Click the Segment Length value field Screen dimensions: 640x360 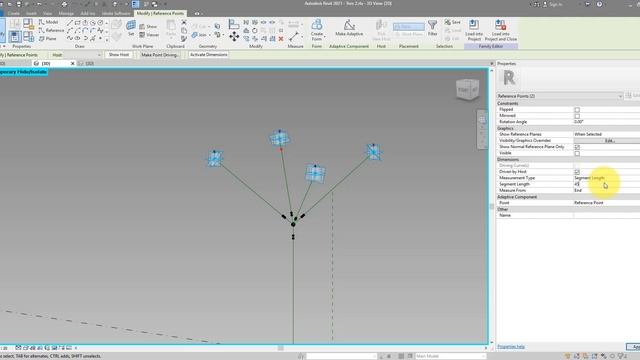click(x=607, y=184)
